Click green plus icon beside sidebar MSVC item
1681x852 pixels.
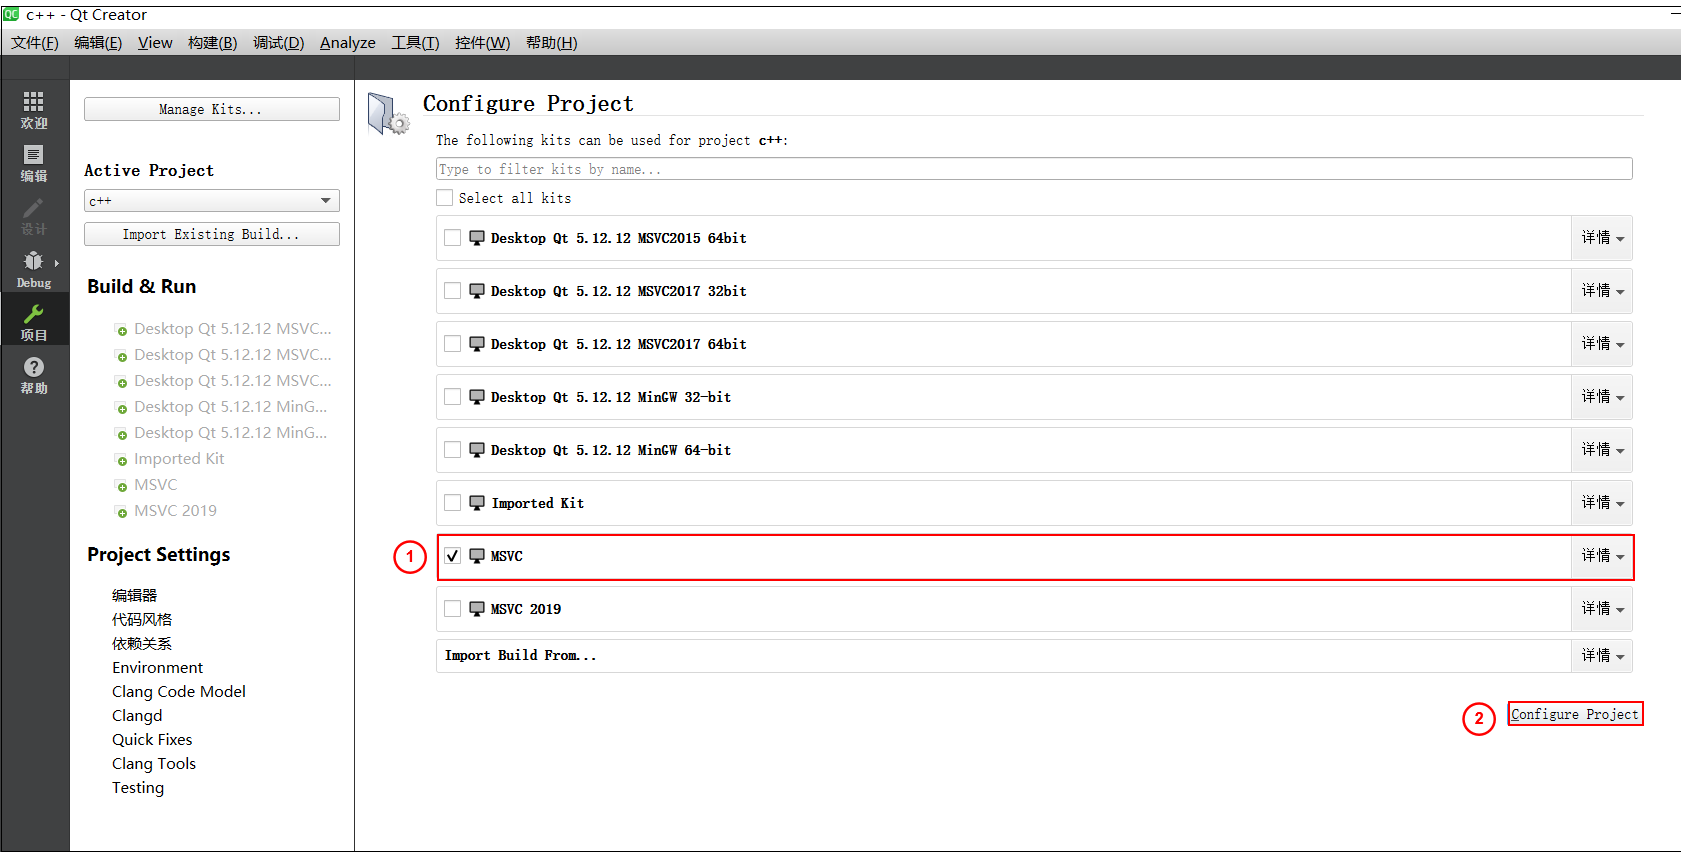click(122, 487)
